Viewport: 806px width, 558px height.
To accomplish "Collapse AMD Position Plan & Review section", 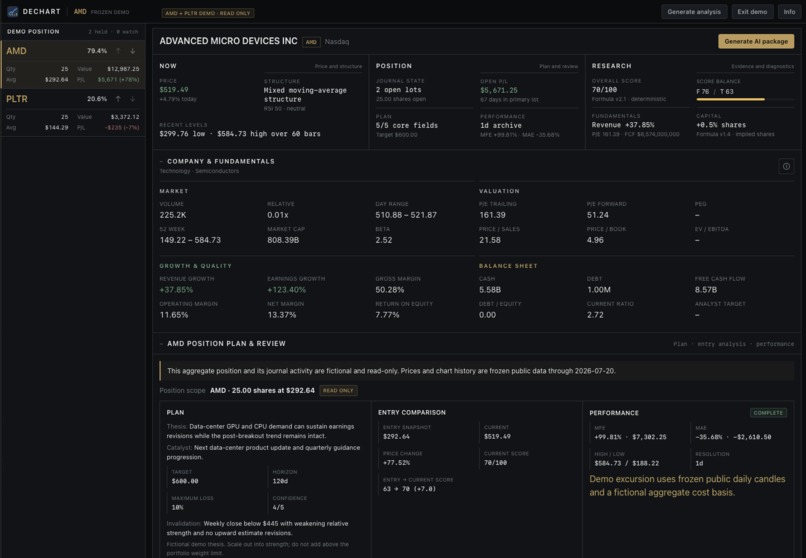I will [161, 344].
